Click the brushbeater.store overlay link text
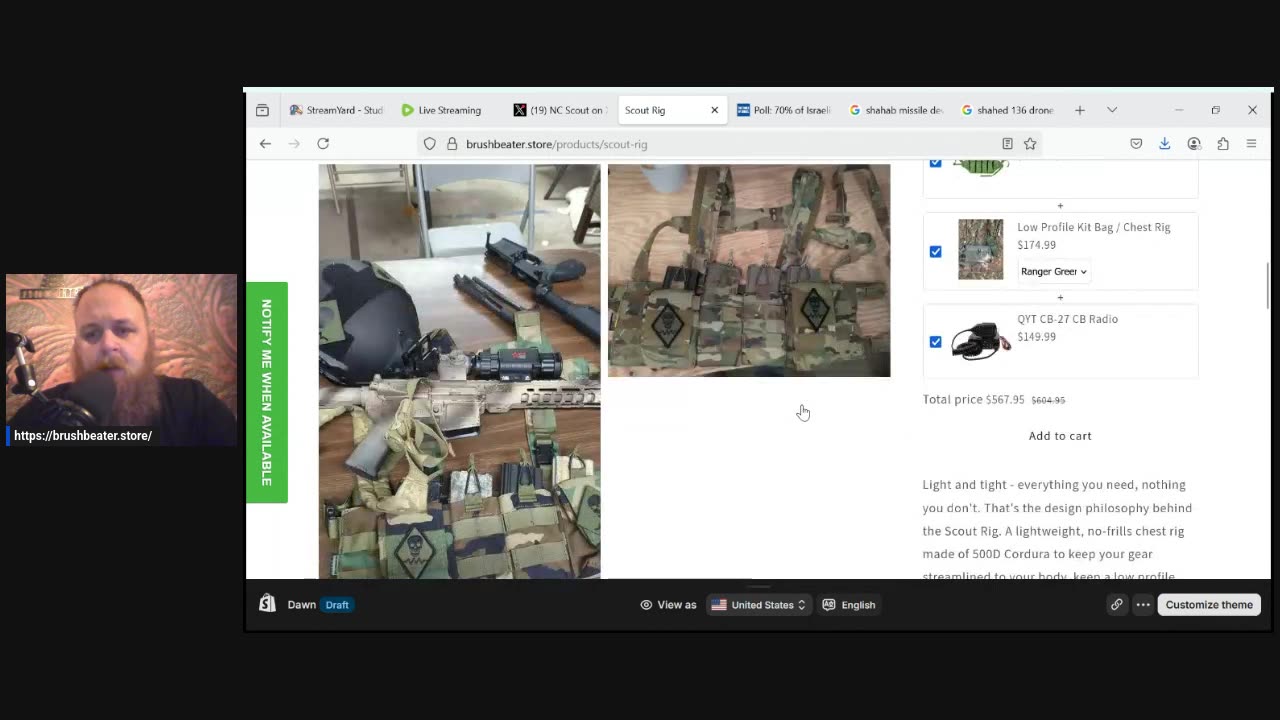1280x720 pixels. [83, 436]
